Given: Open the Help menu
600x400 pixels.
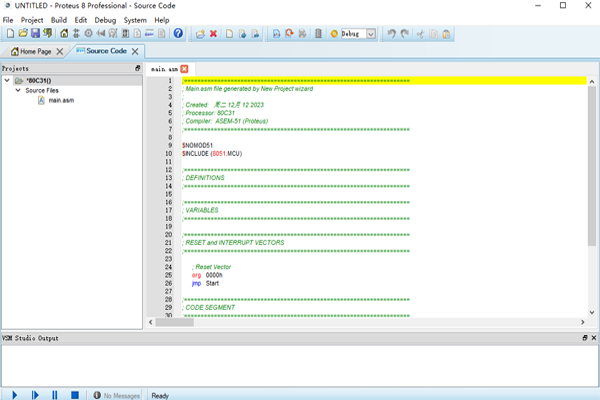Looking at the screenshot, I should tap(162, 20).
